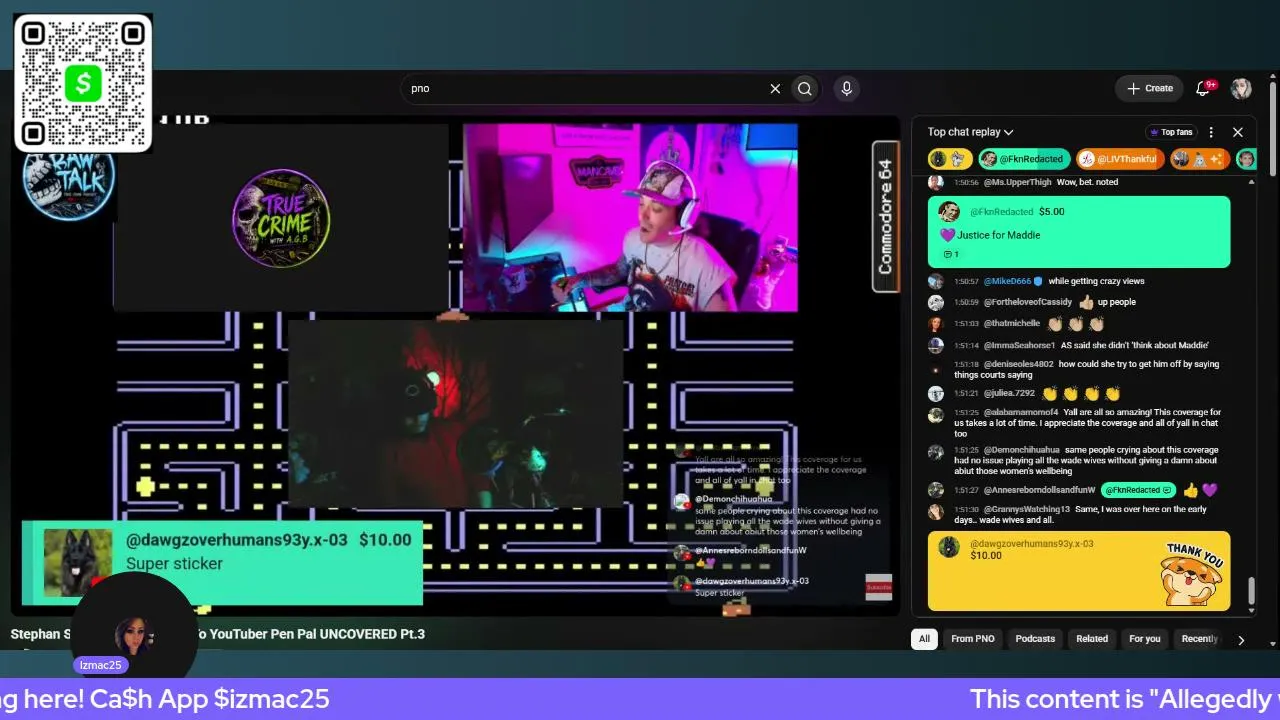The height and width of the screenshot is (720, 1280).
Task: Switch to the Related tab
Action: (x=1092, y=639)
